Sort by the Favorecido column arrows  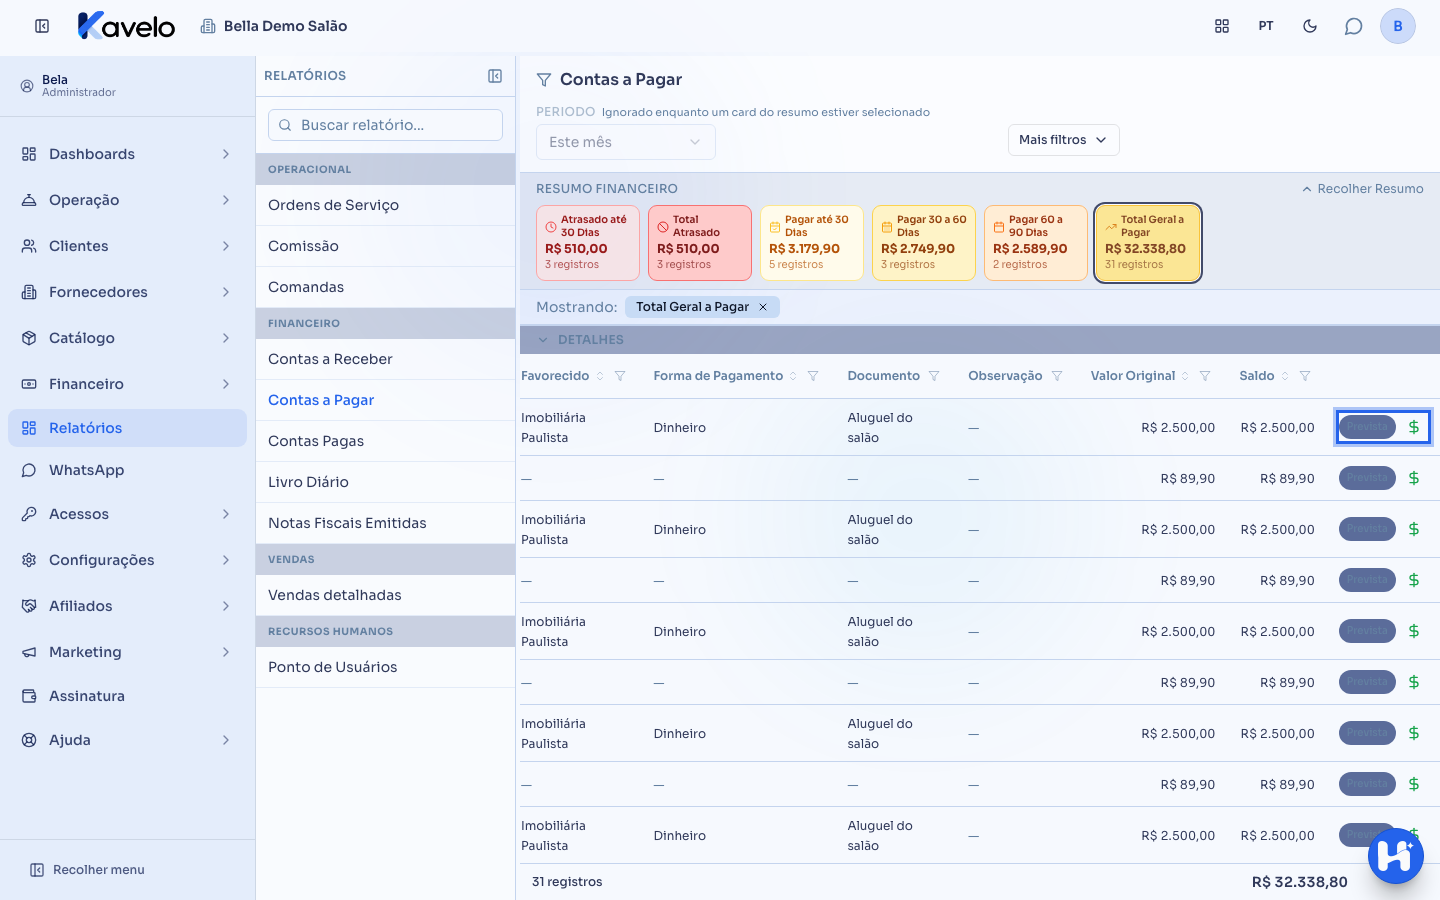(600, 376)
